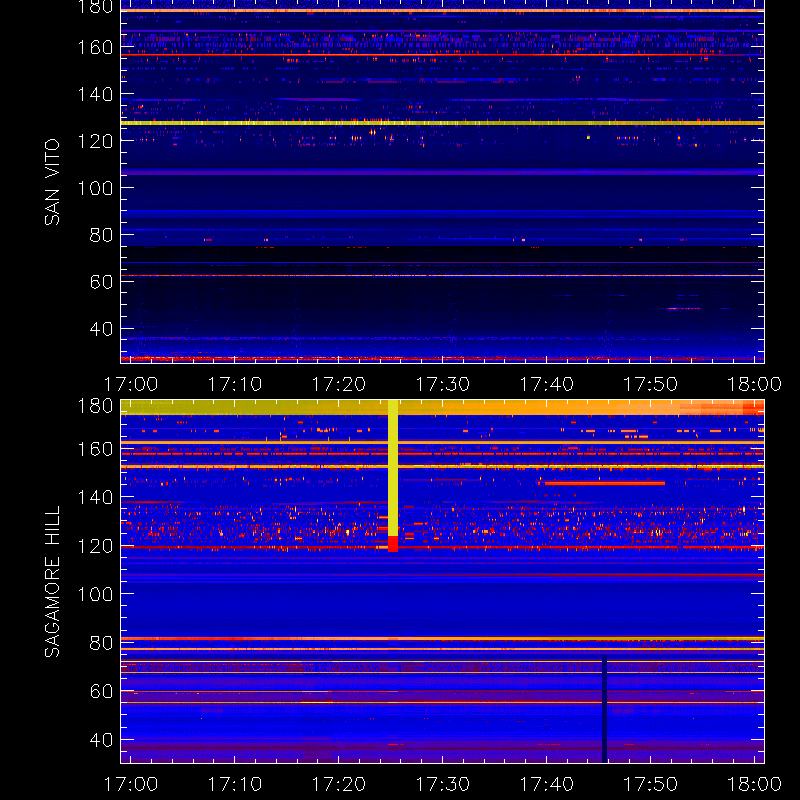Select the 60 label on San Vito axis

coord(101,282)
